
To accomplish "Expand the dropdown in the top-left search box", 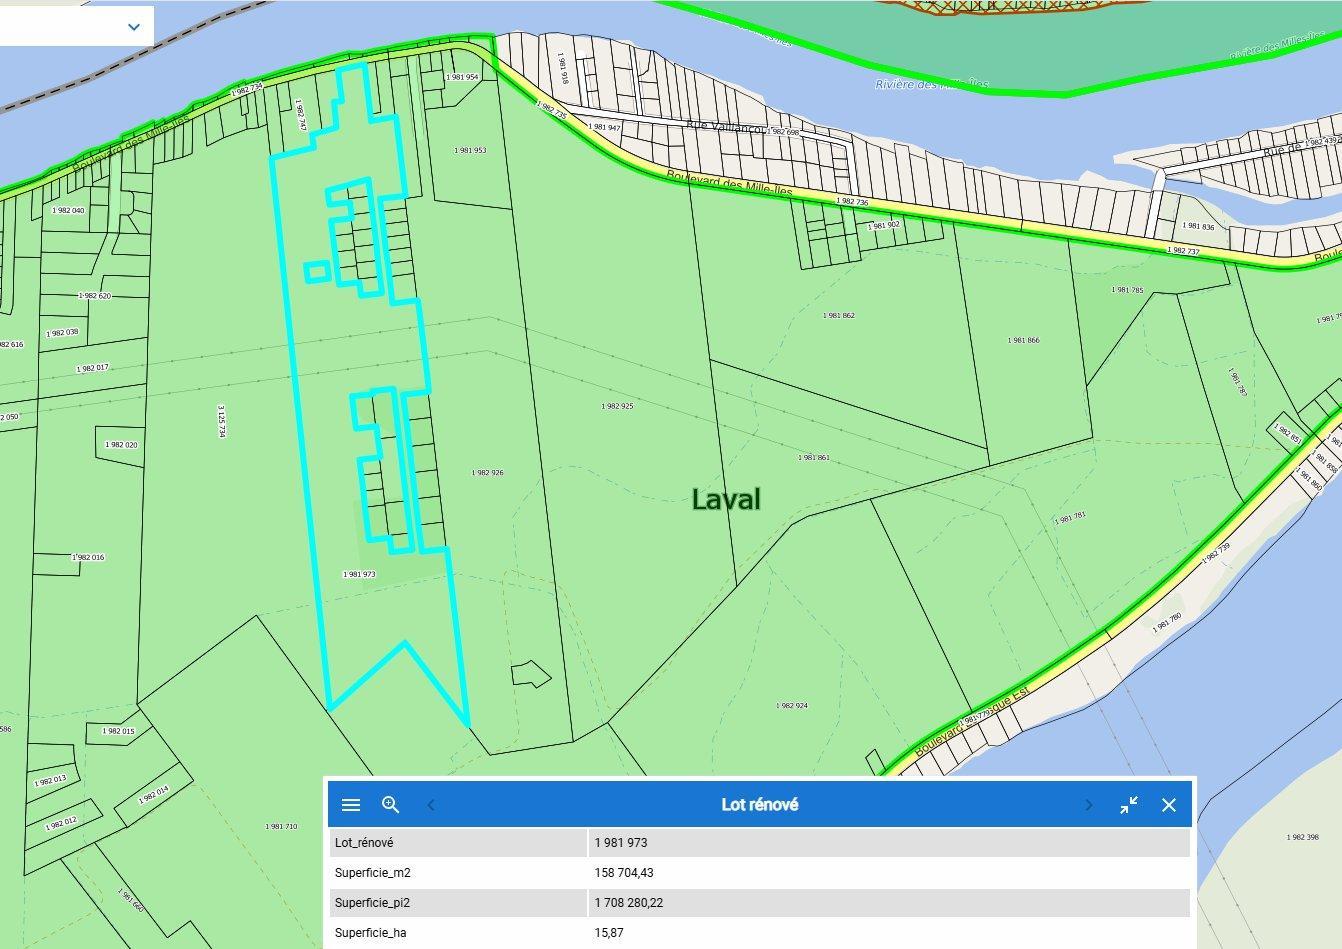I will 133,27.
